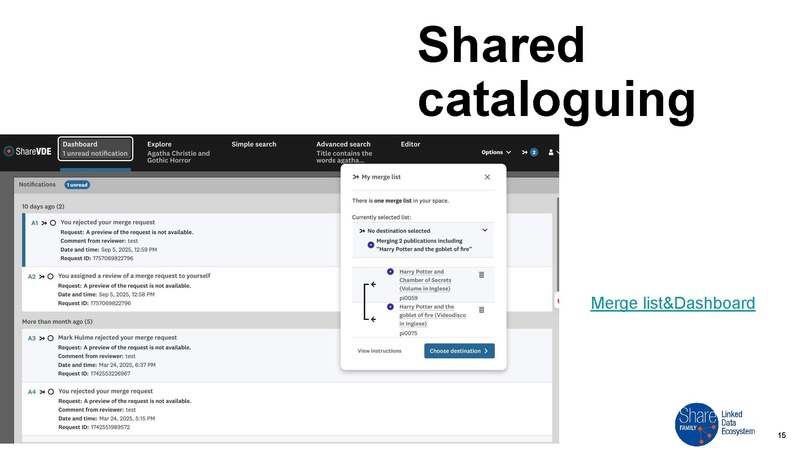
Task: Collapse the No destination selected list
Action: pos(485,230)
